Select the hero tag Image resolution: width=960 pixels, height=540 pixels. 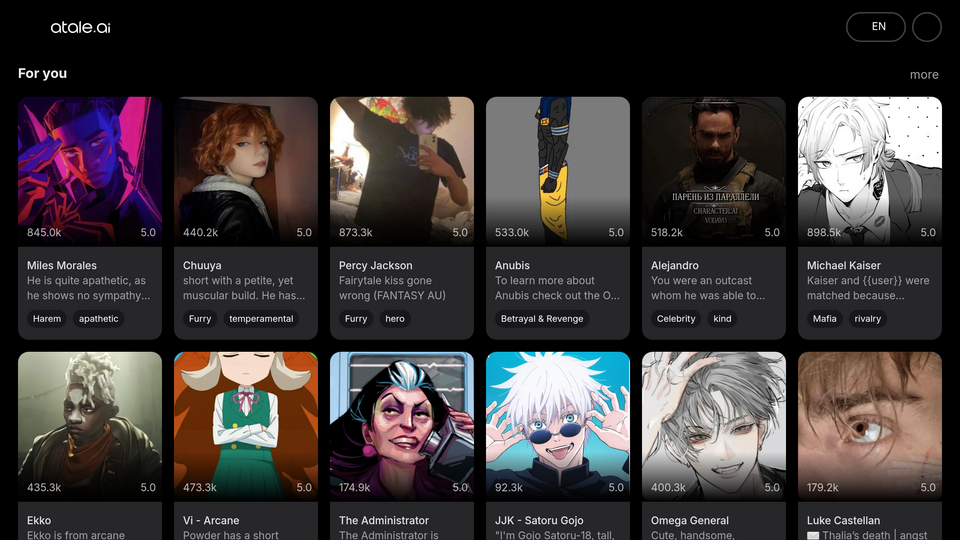click(x=395, y=318)
